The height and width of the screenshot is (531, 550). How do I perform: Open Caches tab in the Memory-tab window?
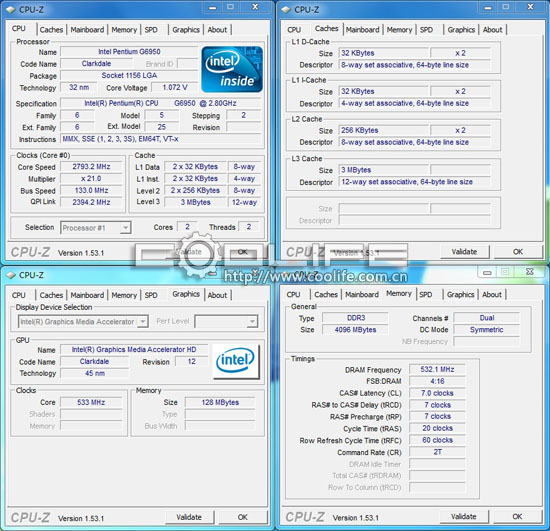[326, 295]
